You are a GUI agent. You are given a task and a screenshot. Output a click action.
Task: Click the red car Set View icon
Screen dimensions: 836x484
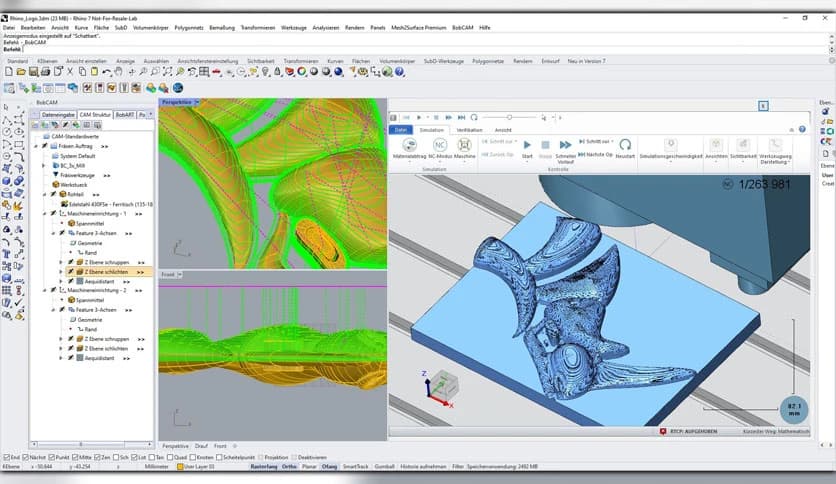tap(216, 71)
